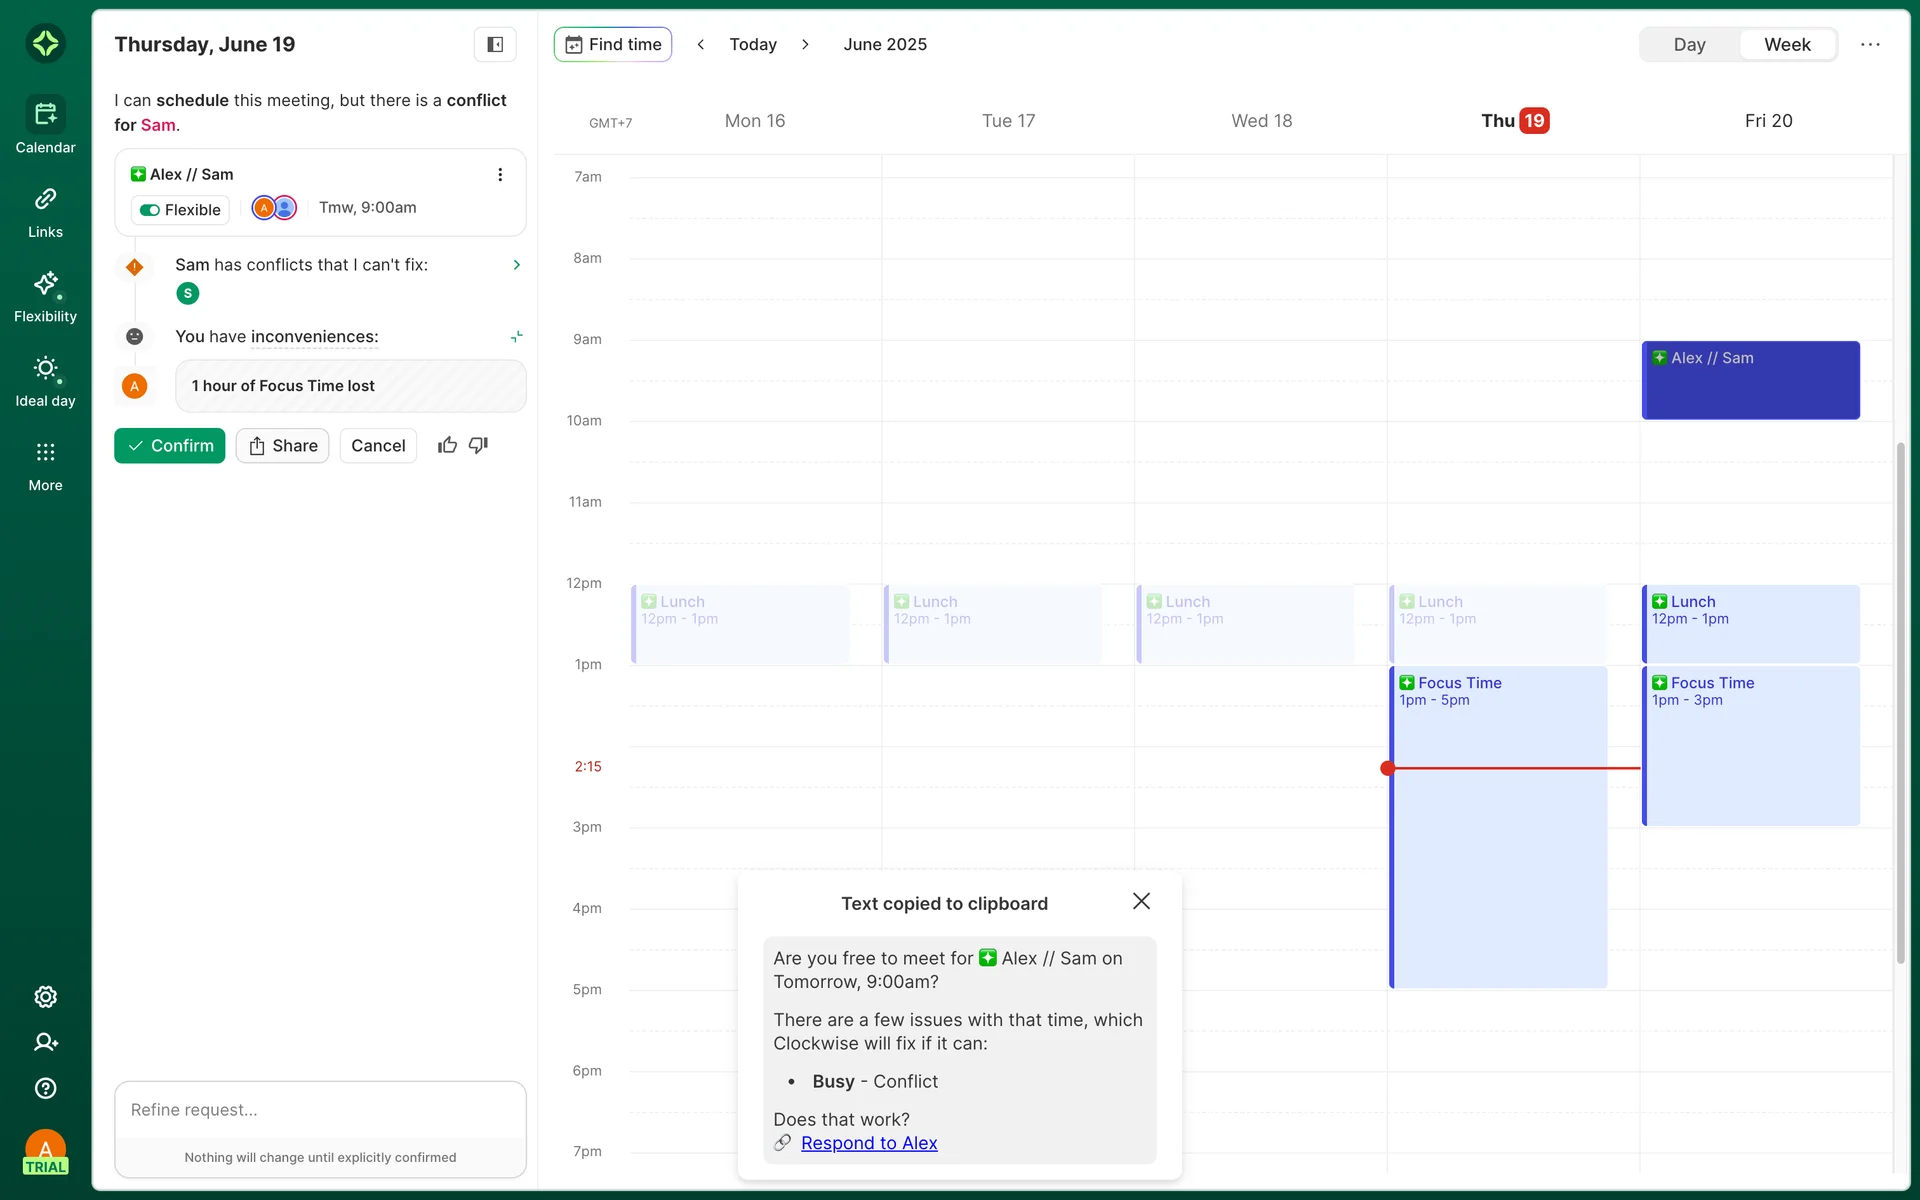
Task: Click the invite teammates icon
Action: click(x=45, y=1042)
